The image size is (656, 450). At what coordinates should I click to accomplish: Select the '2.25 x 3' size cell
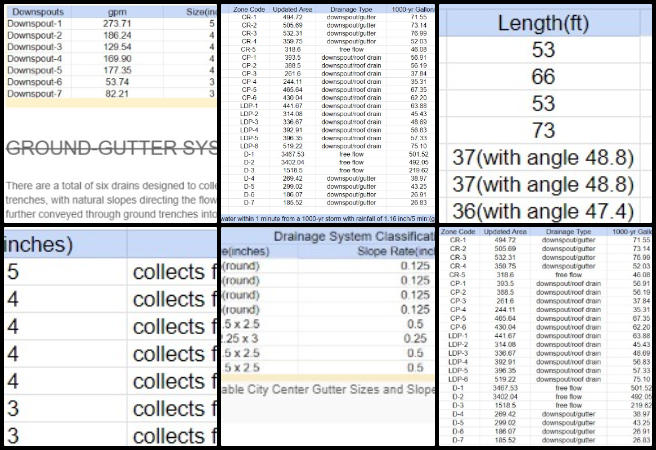(x=238, y=339)
